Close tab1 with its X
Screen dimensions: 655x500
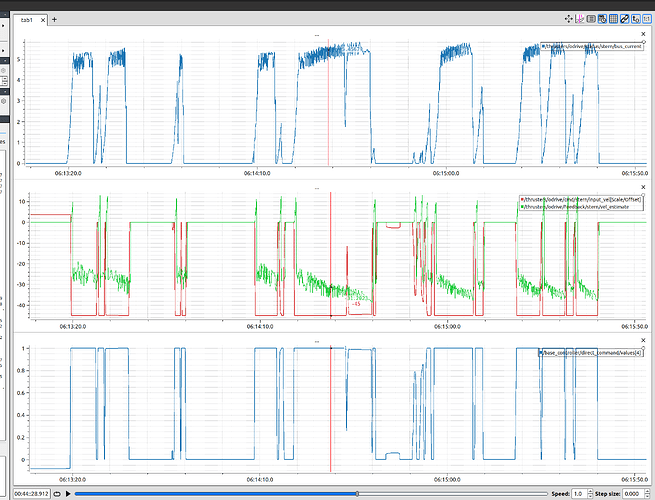click(43, 20)
